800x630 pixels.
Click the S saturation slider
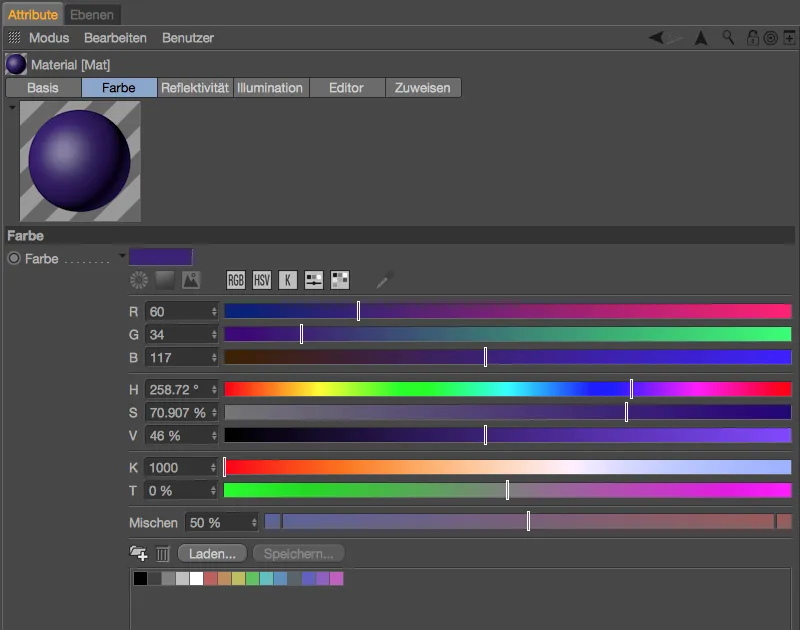tap(508, 412)
